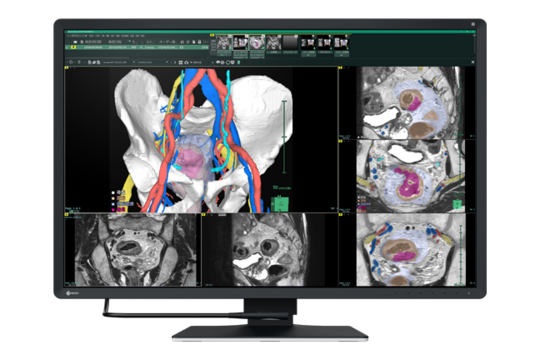Select the pink segmentation overlay series thumbnail
Screen dimensions: 540x360
pyautogui.click(x=257, y=42)
